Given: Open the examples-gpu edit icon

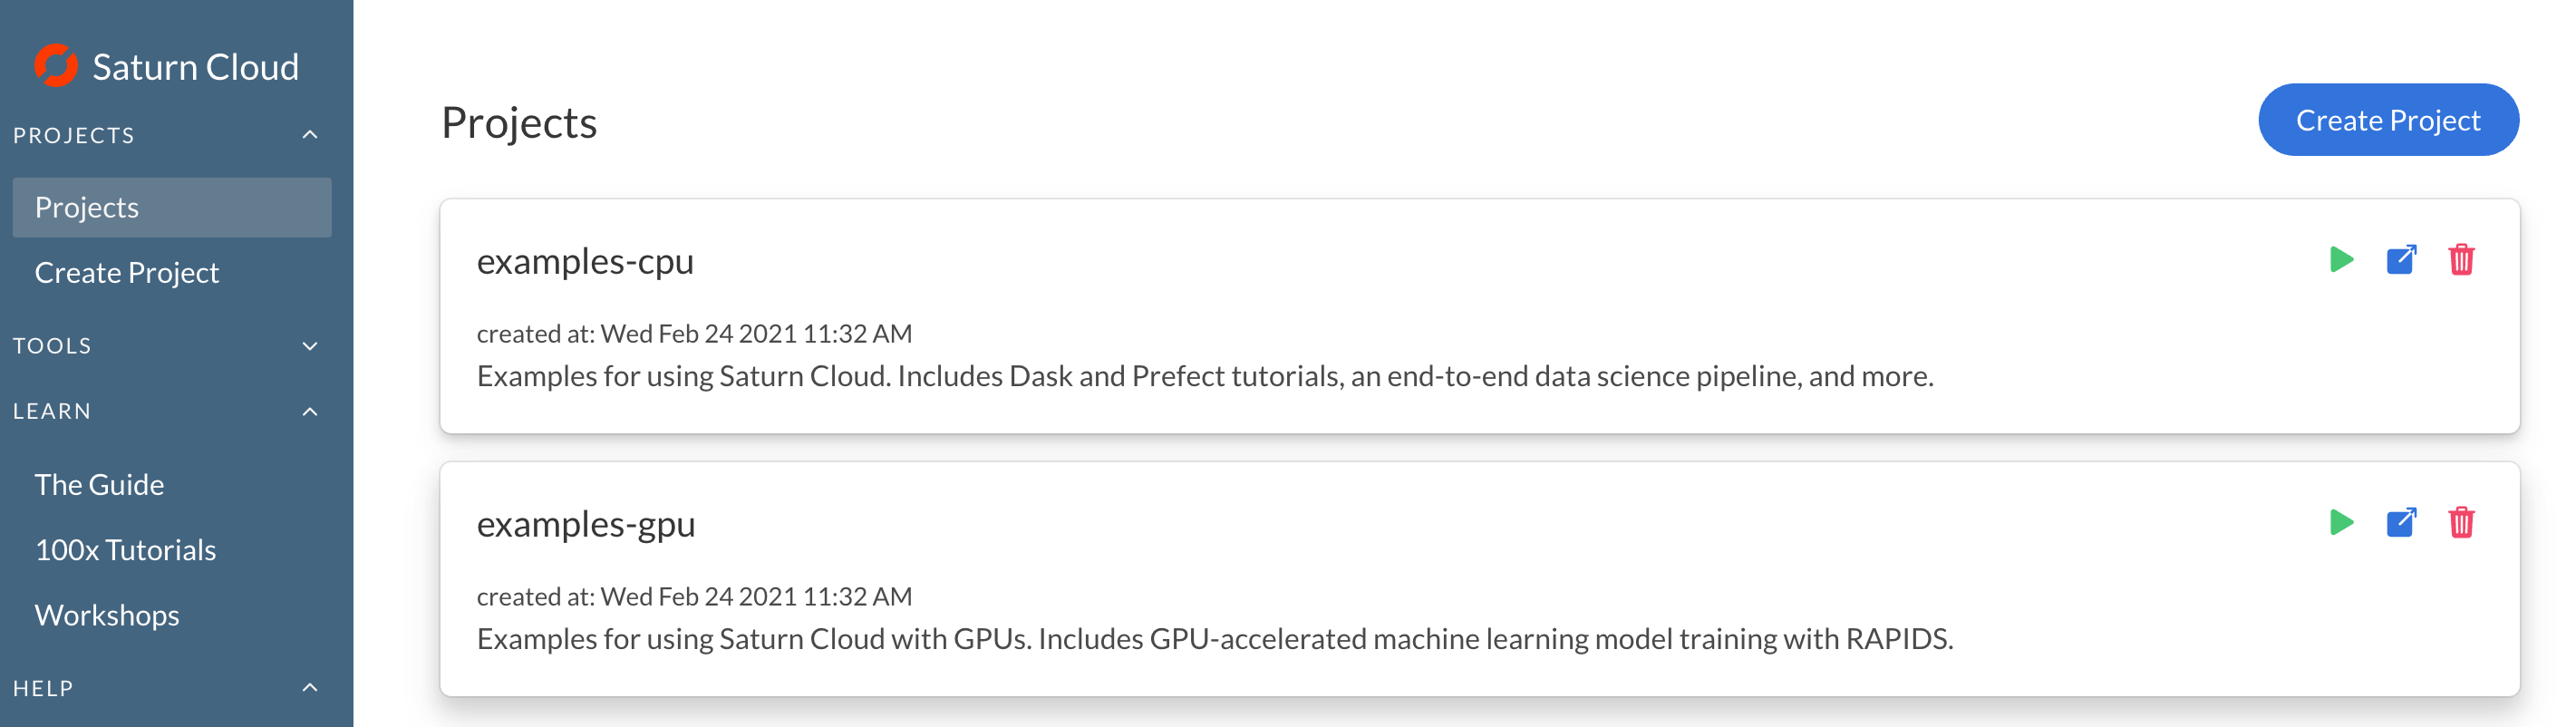Looking at the screenshot, I should tap(2401, 523).
